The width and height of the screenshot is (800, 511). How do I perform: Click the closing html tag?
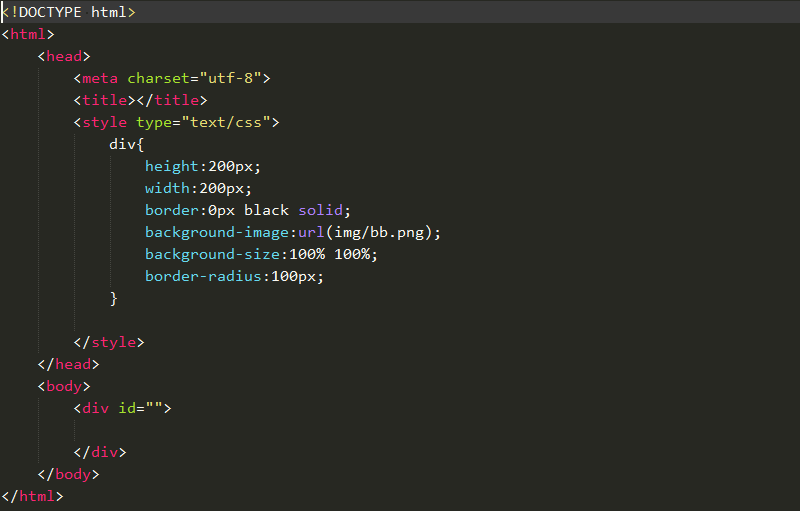point(33,496)
